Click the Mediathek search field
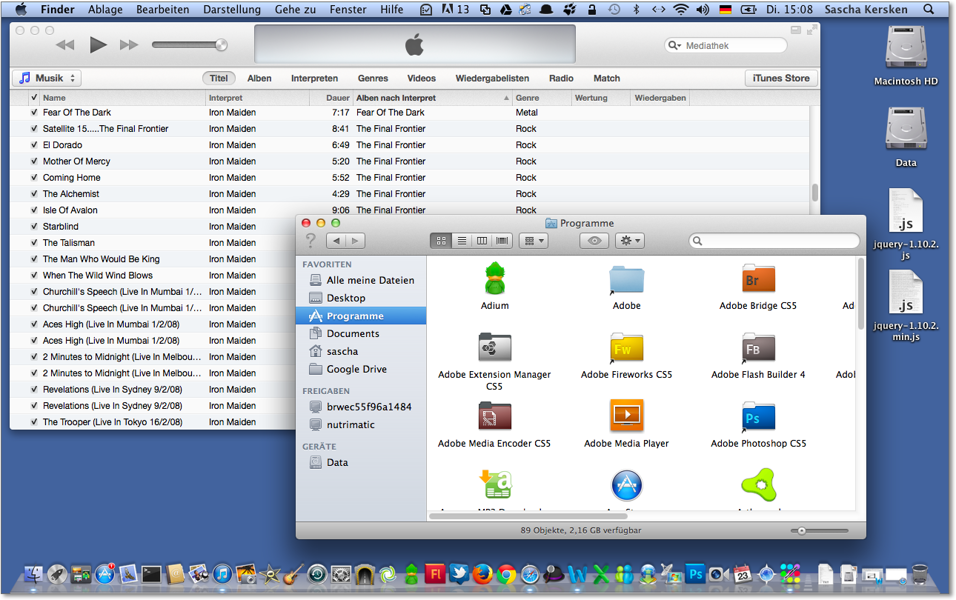Image resolution: width=956 pixels, height=600 pixels. (730, 46)
